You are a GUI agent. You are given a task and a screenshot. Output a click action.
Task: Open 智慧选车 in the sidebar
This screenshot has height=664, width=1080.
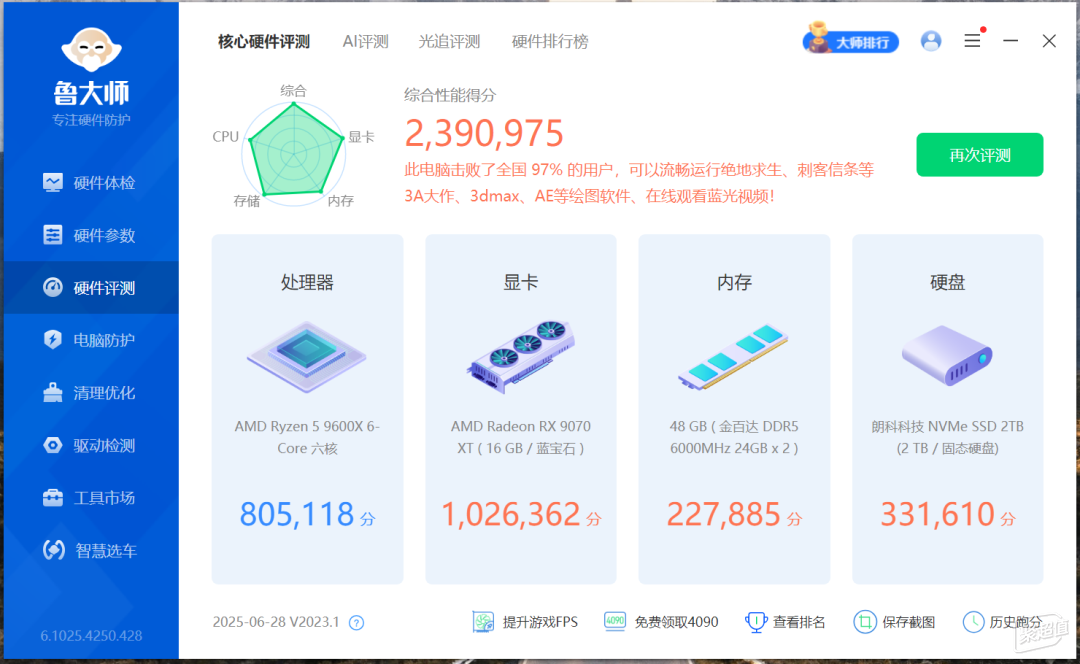click(x=91, y=550)
